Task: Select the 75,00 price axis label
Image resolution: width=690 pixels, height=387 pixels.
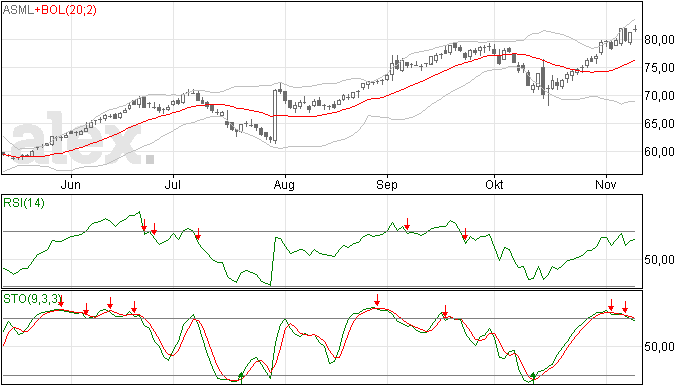Action: [659, 68]
